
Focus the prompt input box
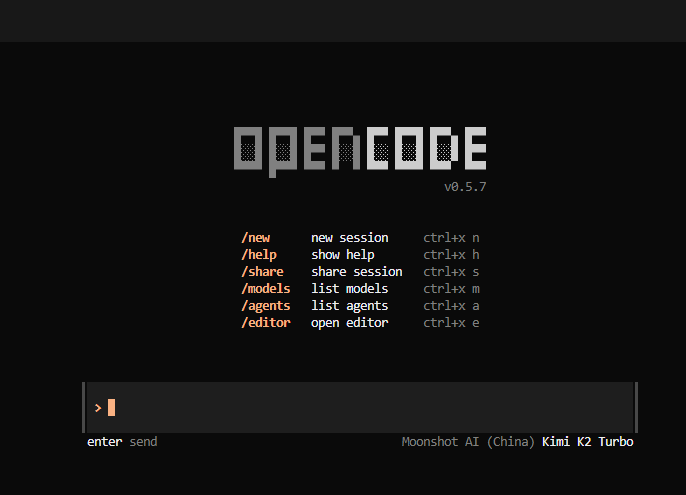(x=360, y=407)
